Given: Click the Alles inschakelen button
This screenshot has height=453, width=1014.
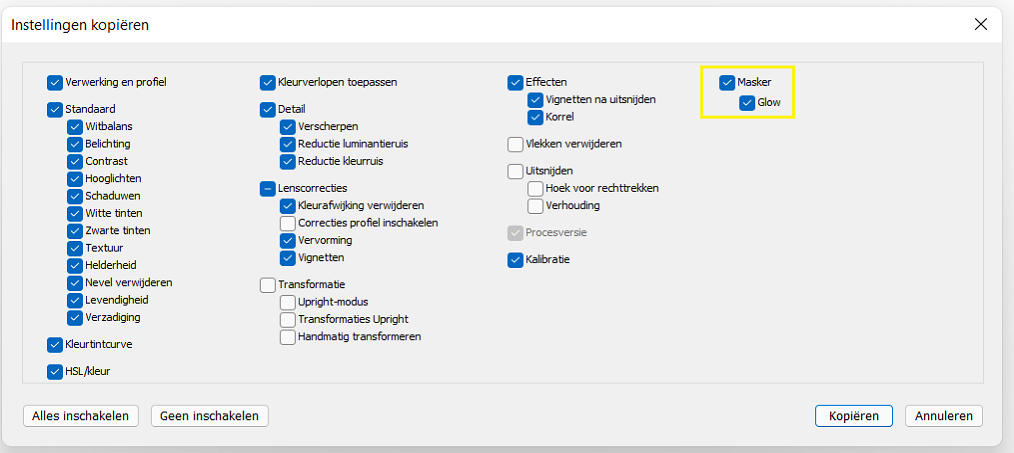Looking at the screenshot, I should click(81, 416).
